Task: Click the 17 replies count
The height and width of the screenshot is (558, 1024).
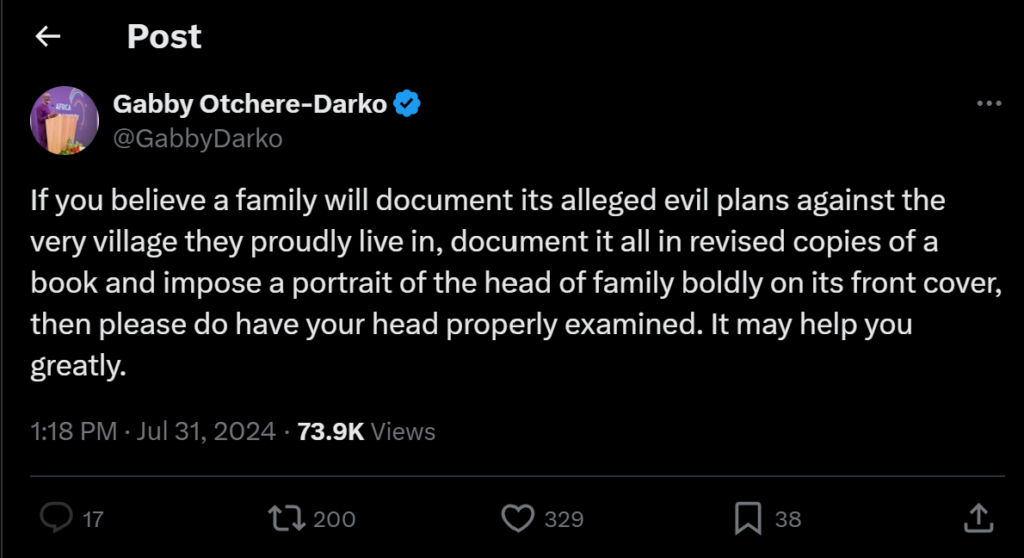Action: point(93,519)
